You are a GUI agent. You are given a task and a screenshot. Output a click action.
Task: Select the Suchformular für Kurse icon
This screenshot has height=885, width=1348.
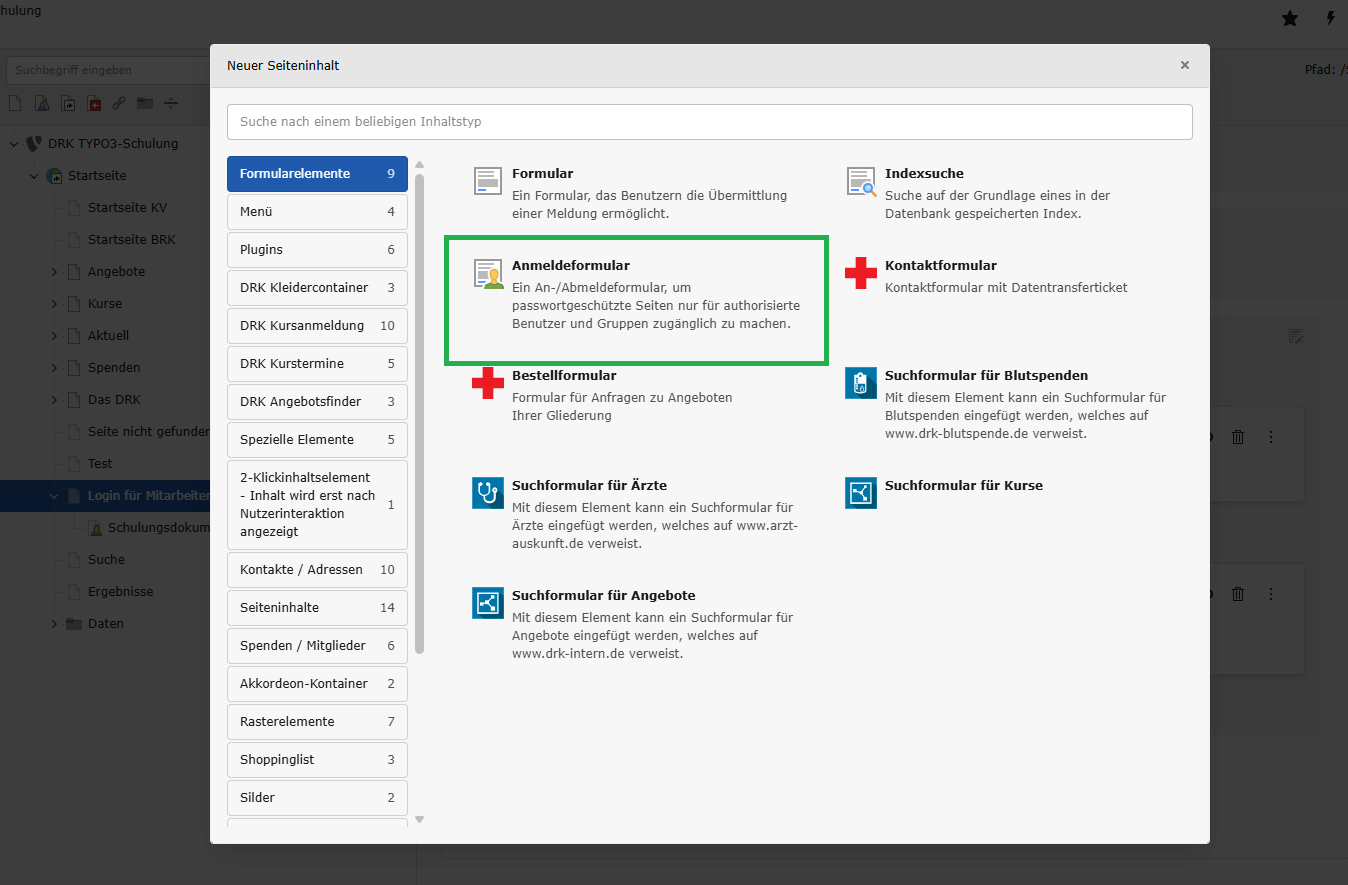point(861,493)
